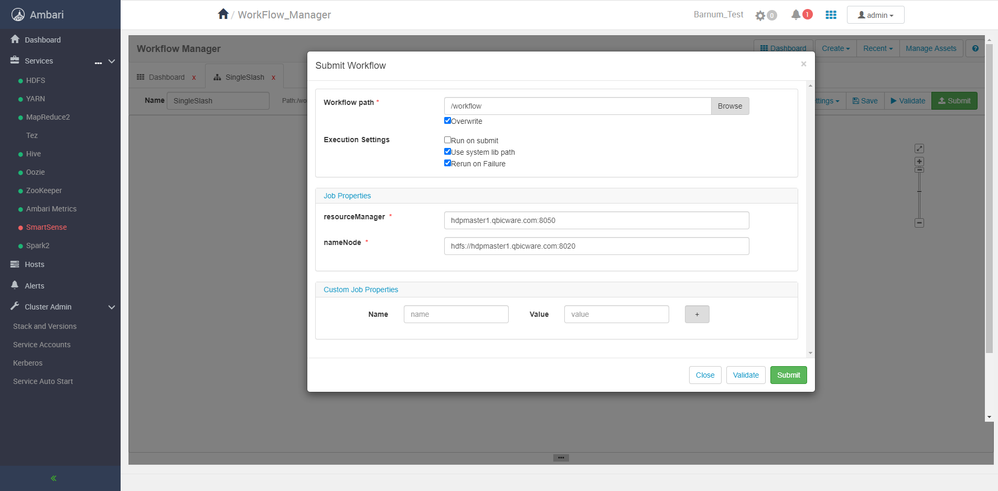998x491 pixels.
Task: Open the alerts bell icon in header
Action: pos(796,15)
